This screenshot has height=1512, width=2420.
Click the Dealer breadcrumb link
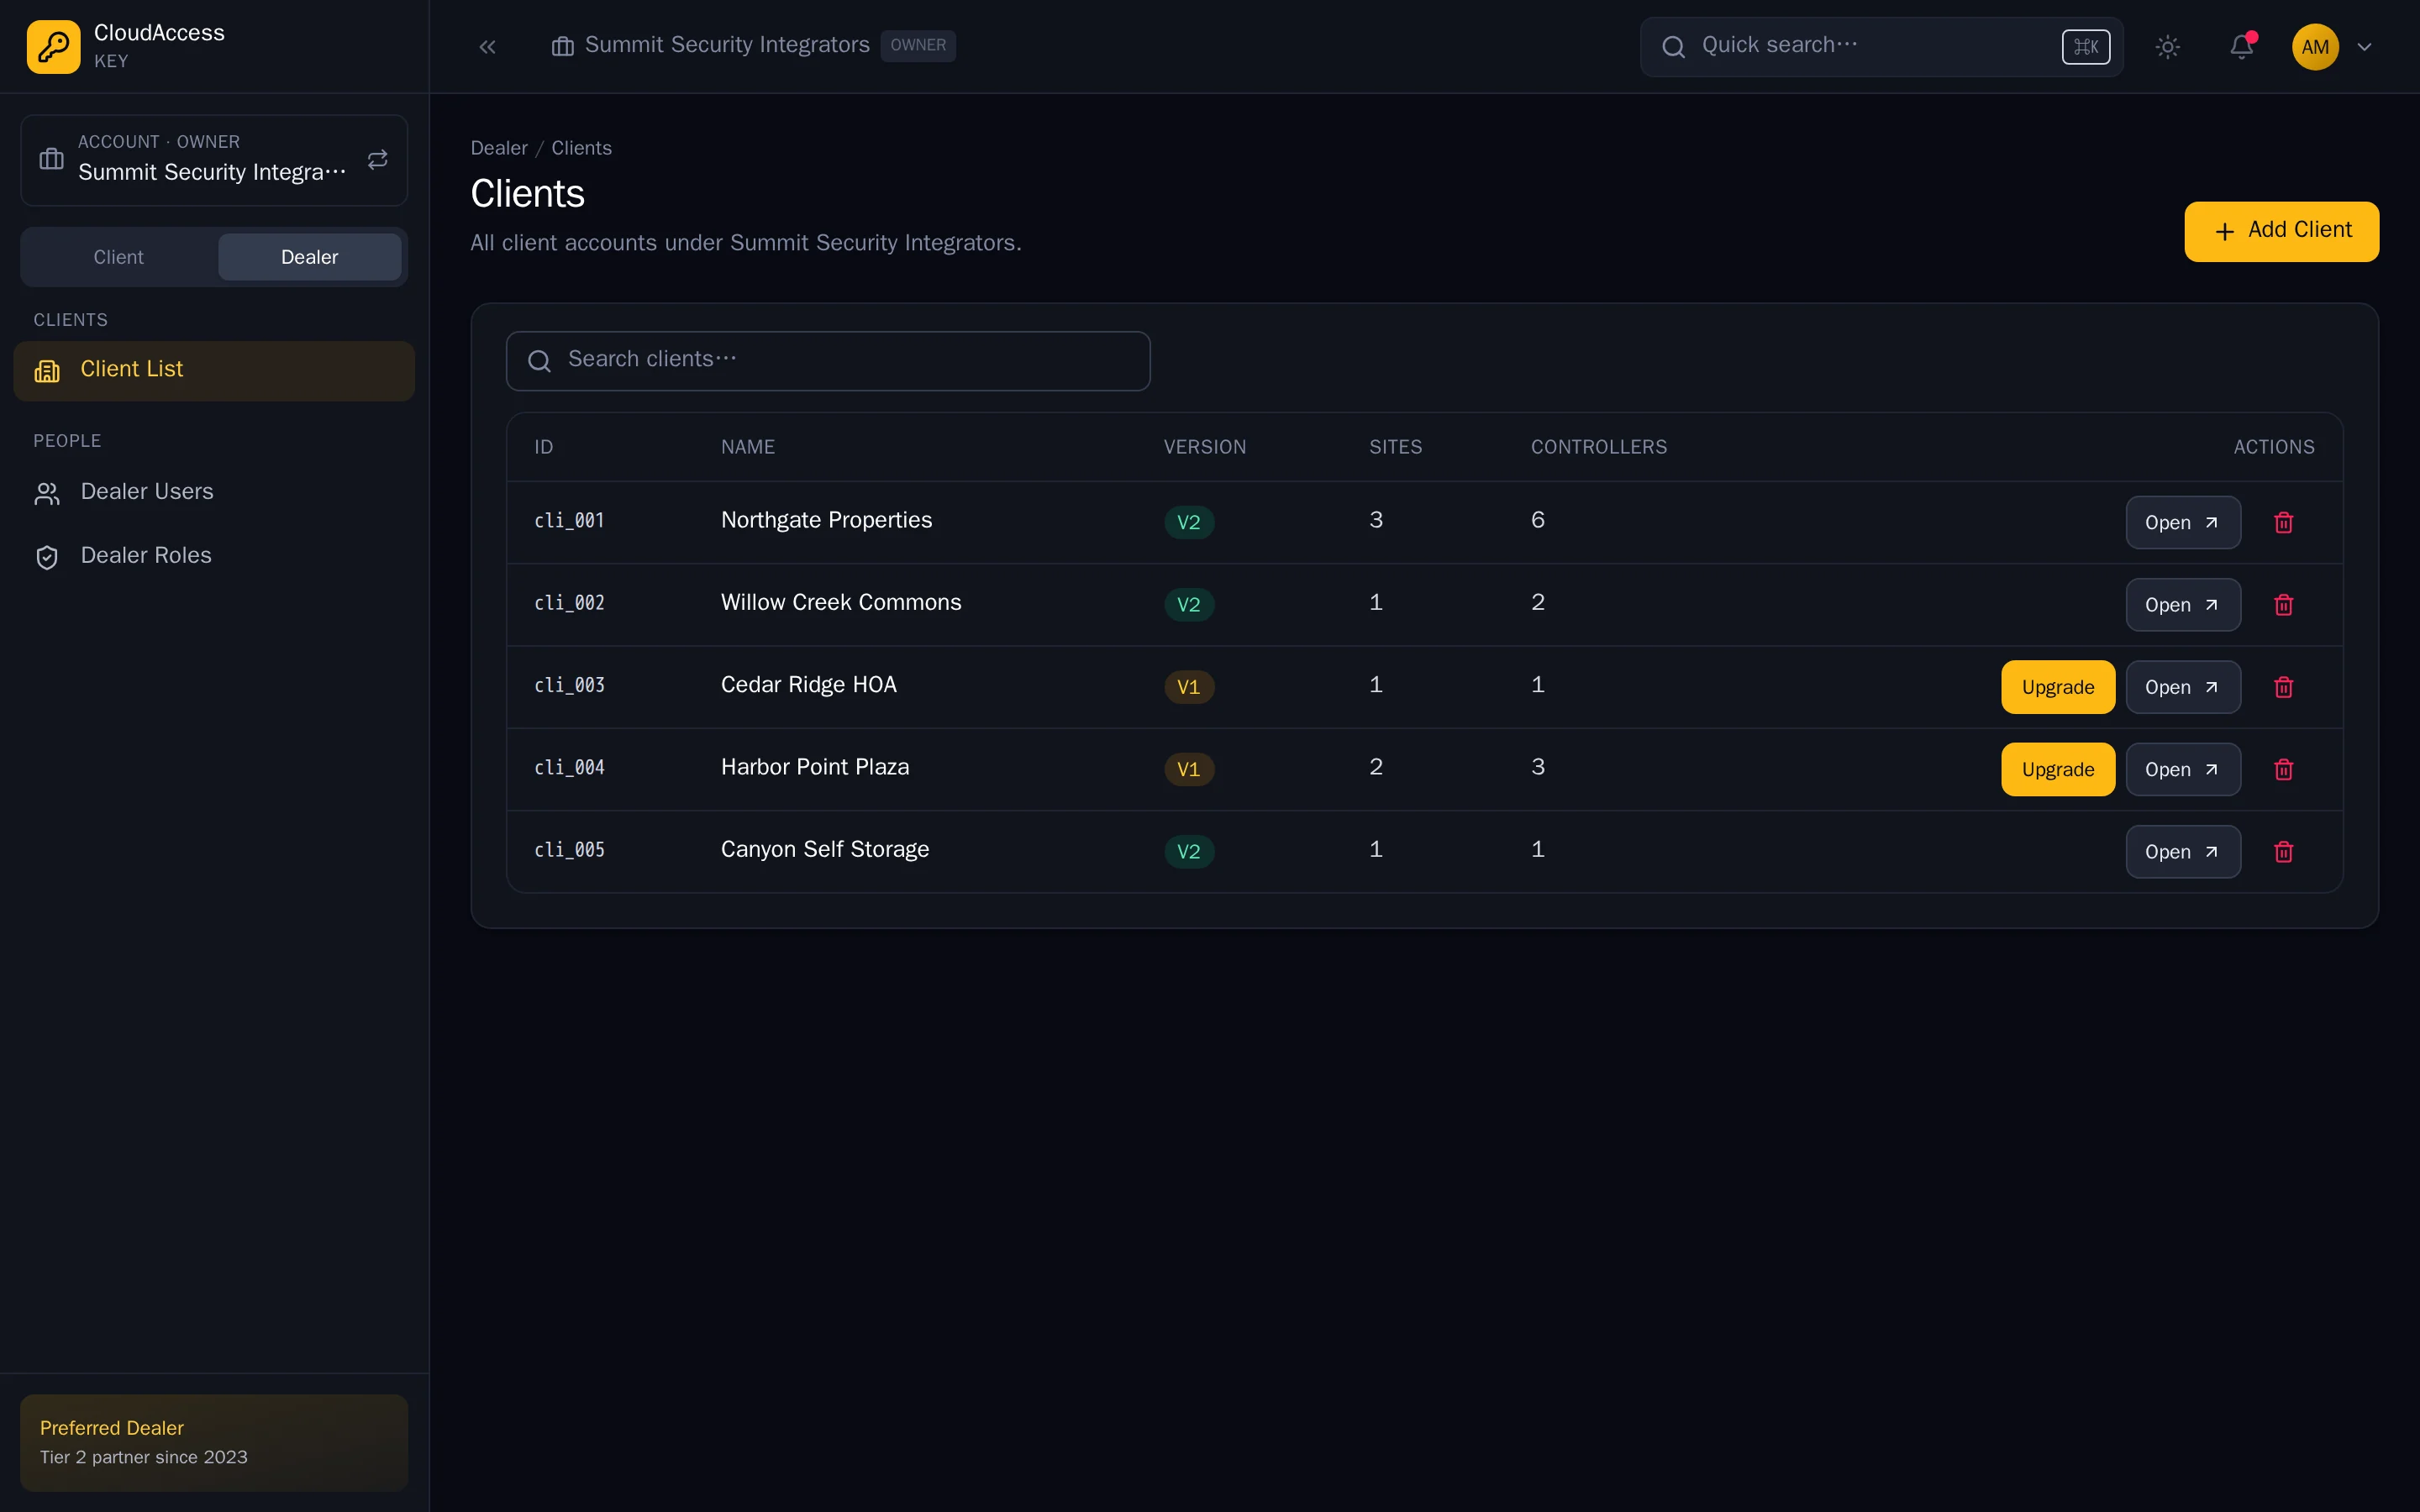point(499,148)
